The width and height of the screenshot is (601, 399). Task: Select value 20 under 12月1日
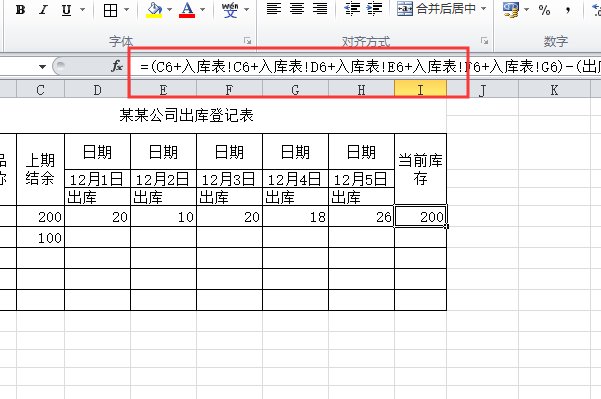point(97,217)
